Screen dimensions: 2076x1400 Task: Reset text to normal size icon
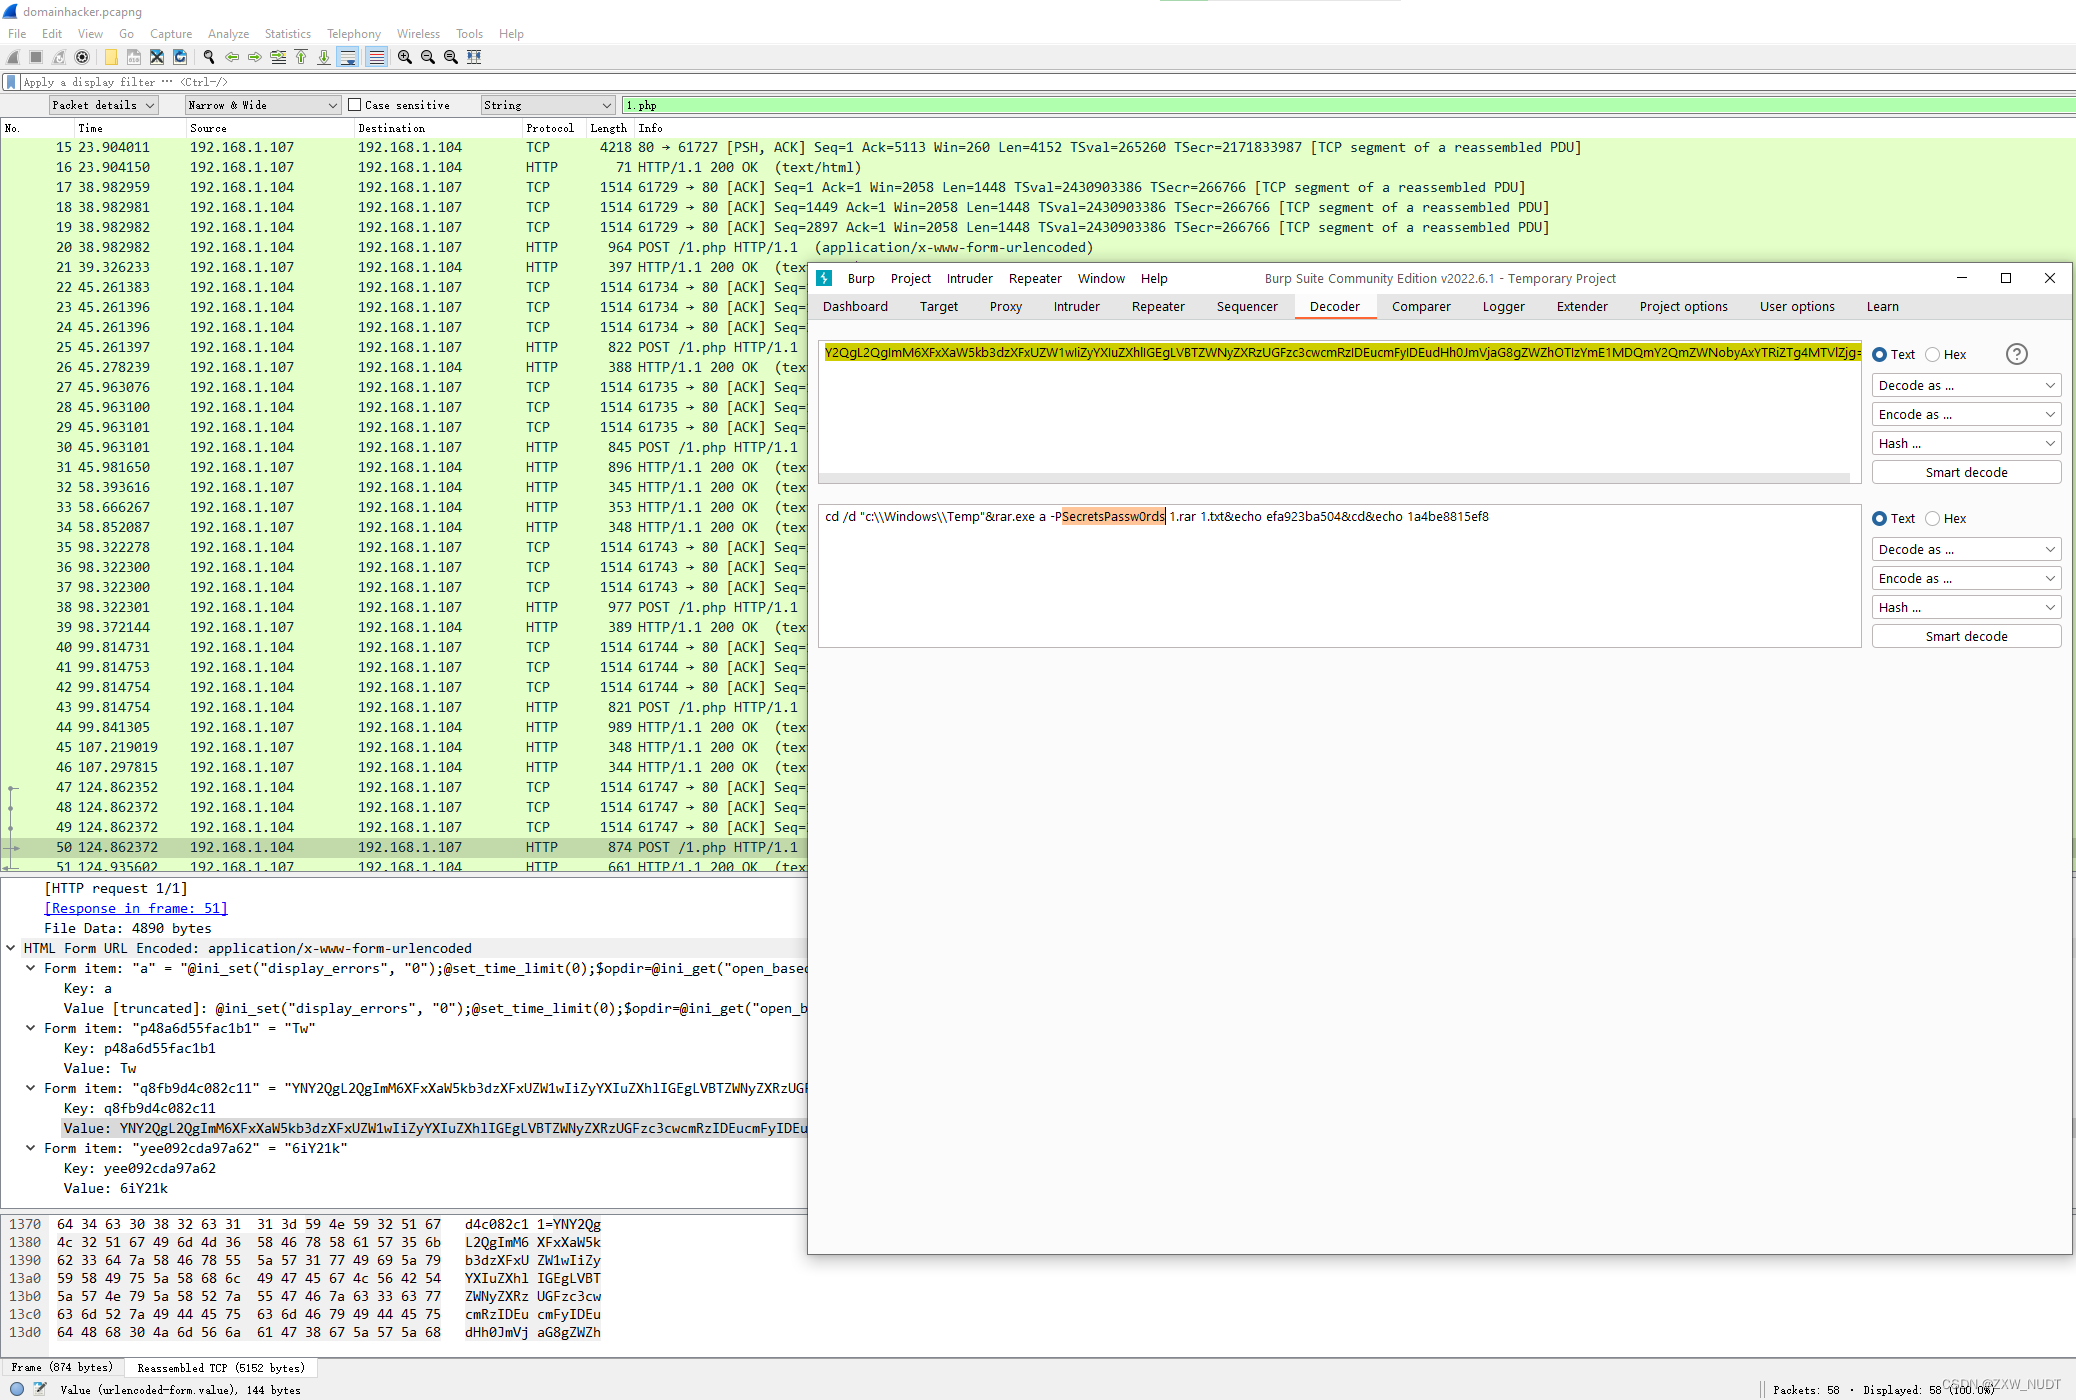pyautogui.click(x=451, y=57)
